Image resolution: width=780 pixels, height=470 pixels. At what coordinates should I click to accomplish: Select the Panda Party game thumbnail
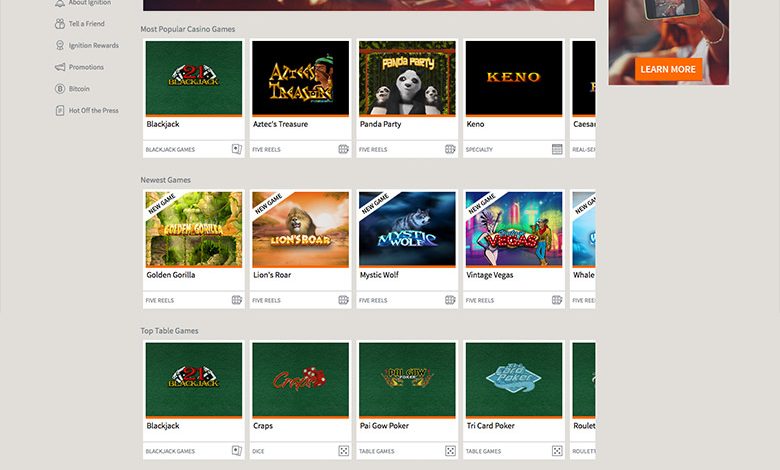tap(407, 78)
